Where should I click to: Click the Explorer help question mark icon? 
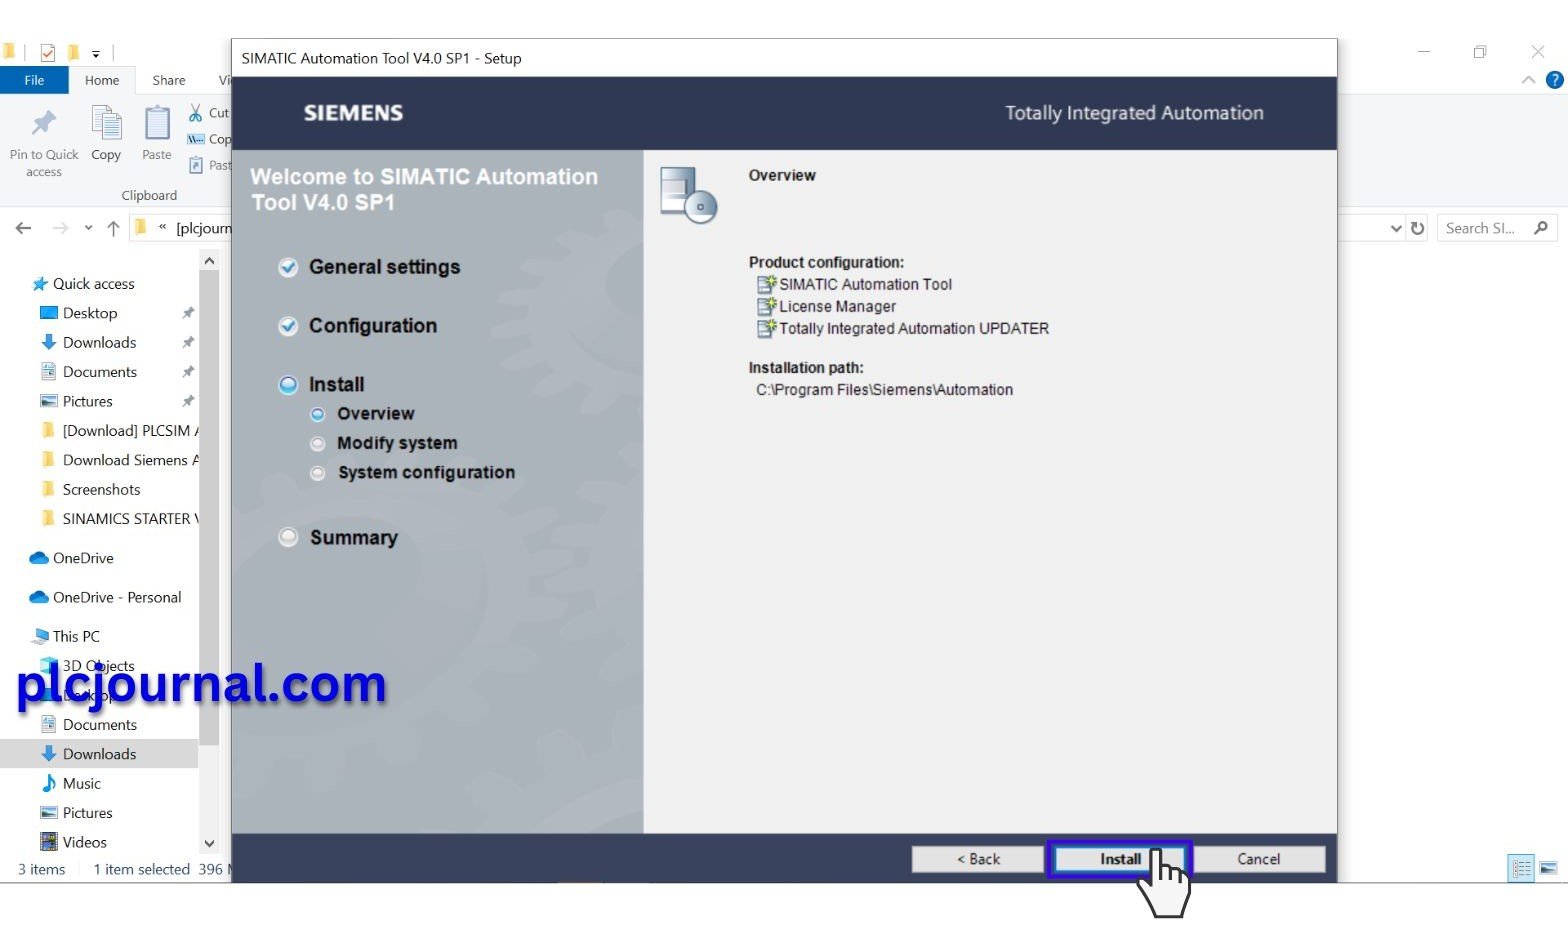pos(1554,80)
